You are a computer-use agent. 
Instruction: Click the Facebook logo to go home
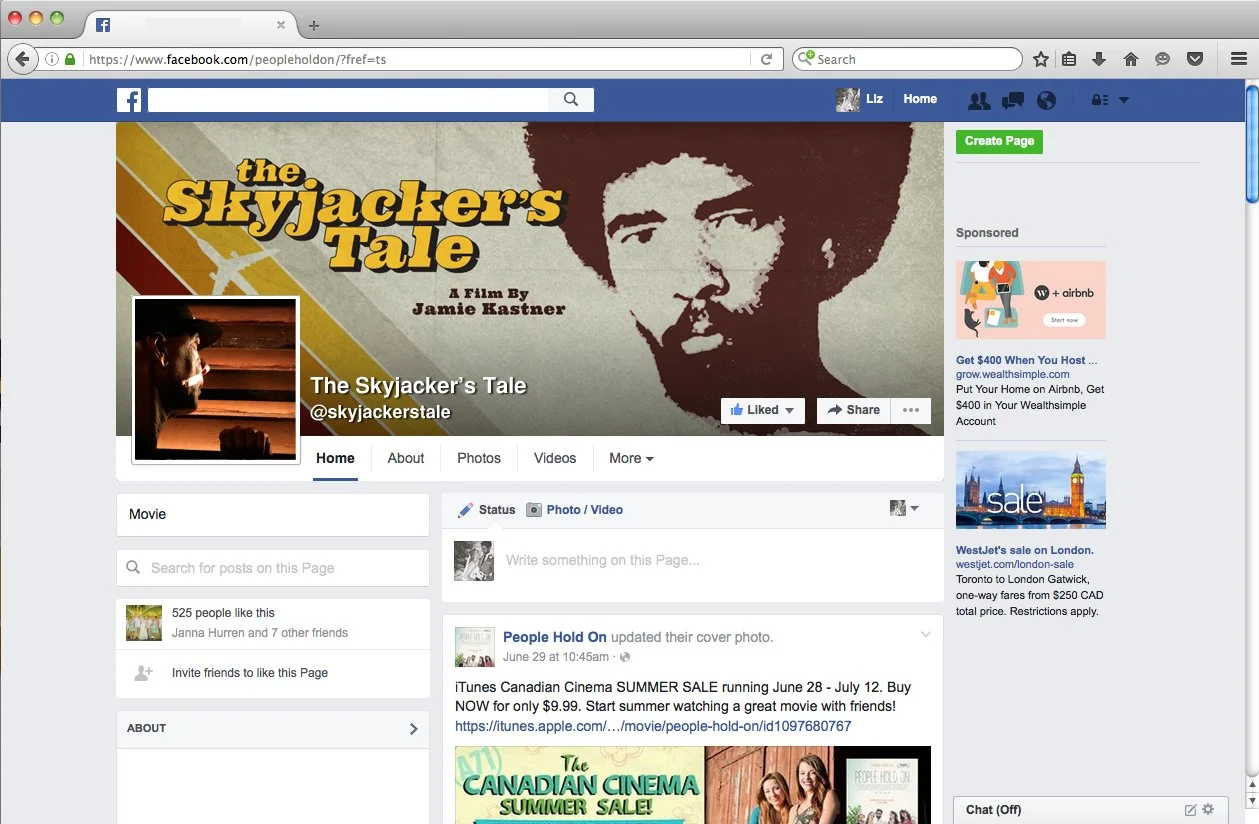click(x=129, y=99)
